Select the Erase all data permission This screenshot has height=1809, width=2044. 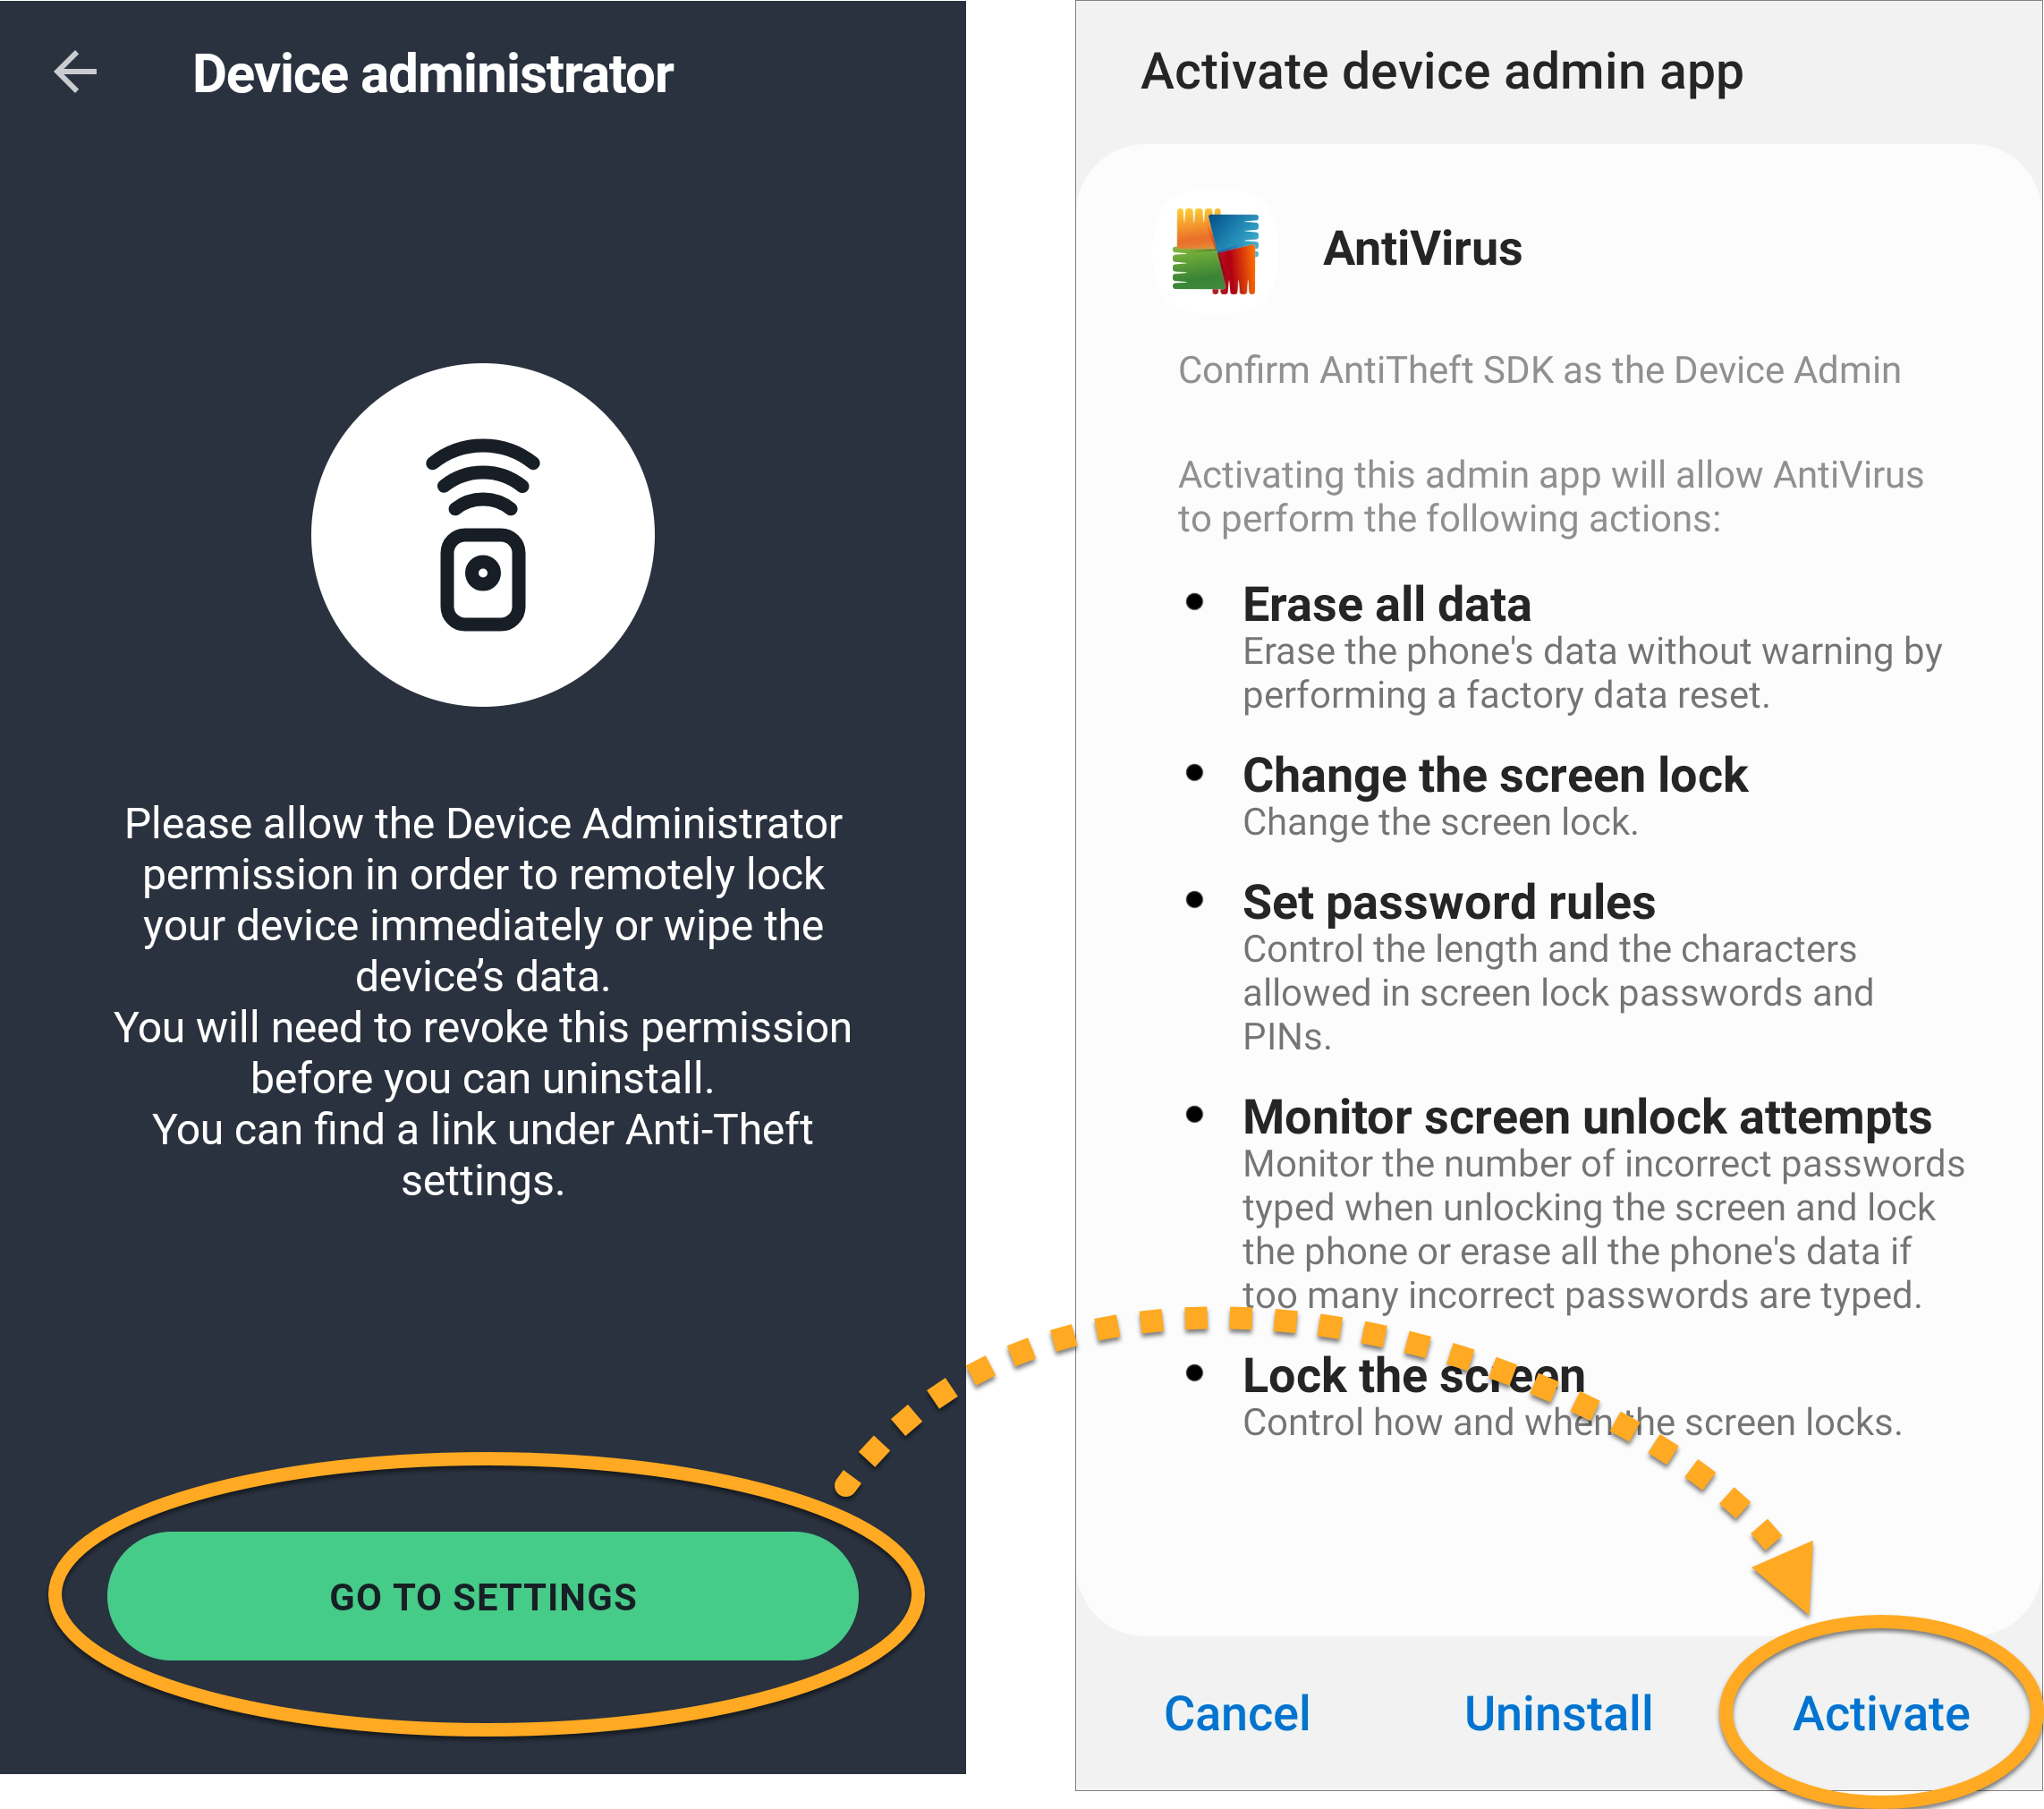click(x=1592, y=648)
